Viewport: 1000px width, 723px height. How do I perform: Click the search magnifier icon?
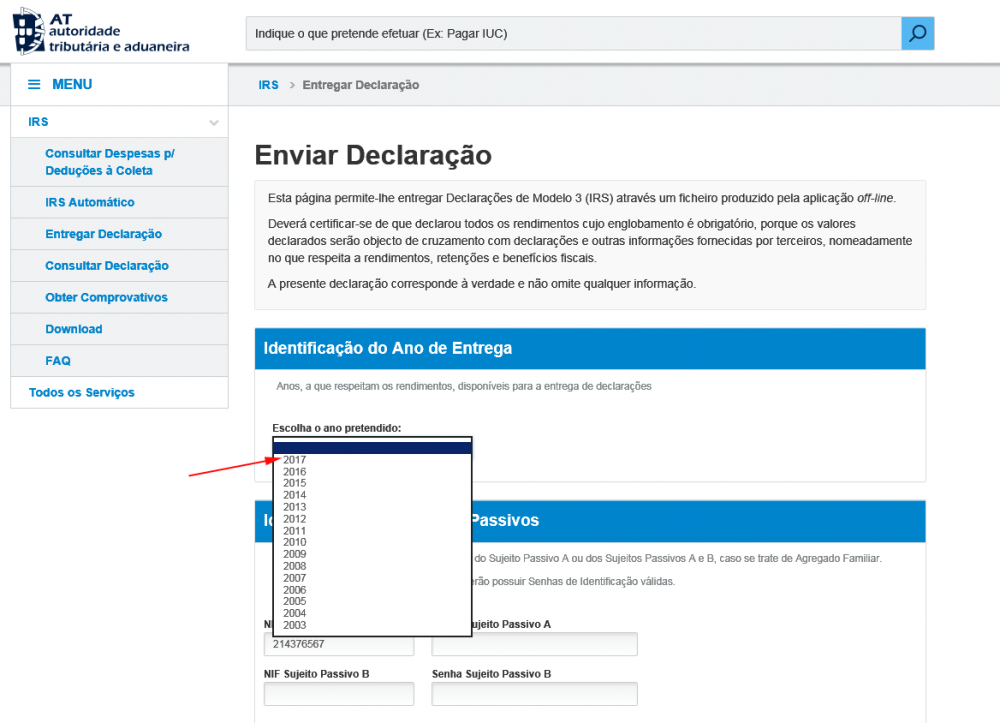coord(916,33)
